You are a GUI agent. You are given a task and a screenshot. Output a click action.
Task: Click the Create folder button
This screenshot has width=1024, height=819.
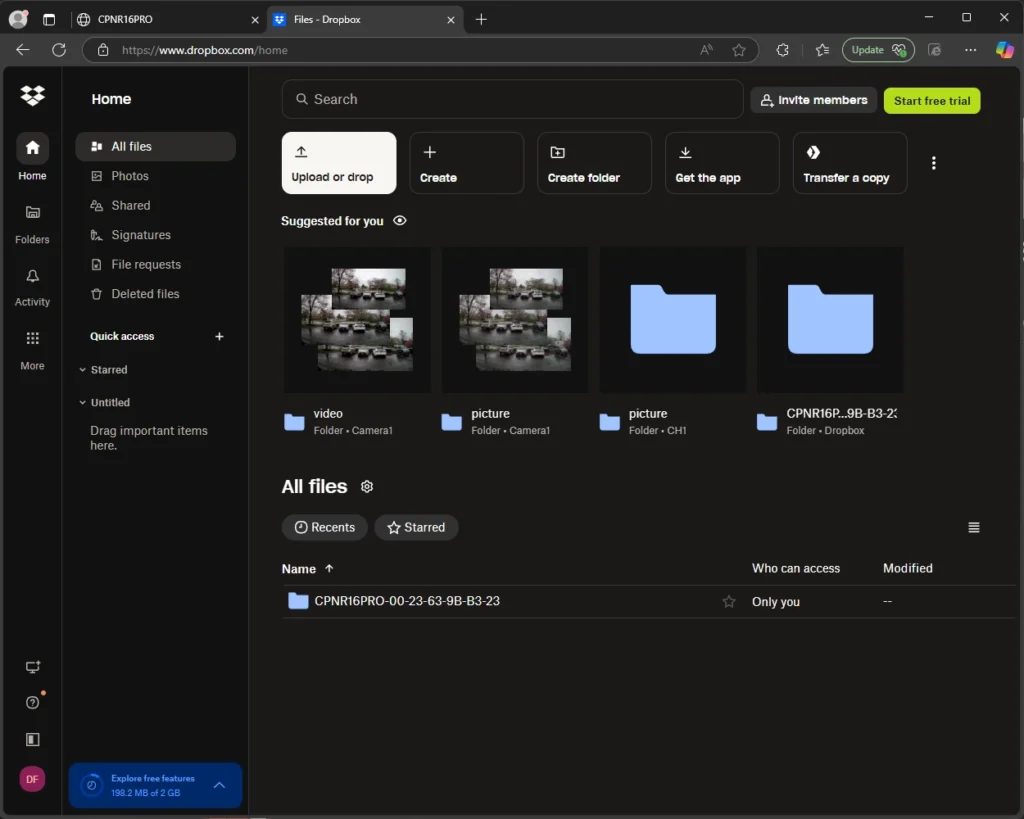click(x=594, y=163)
